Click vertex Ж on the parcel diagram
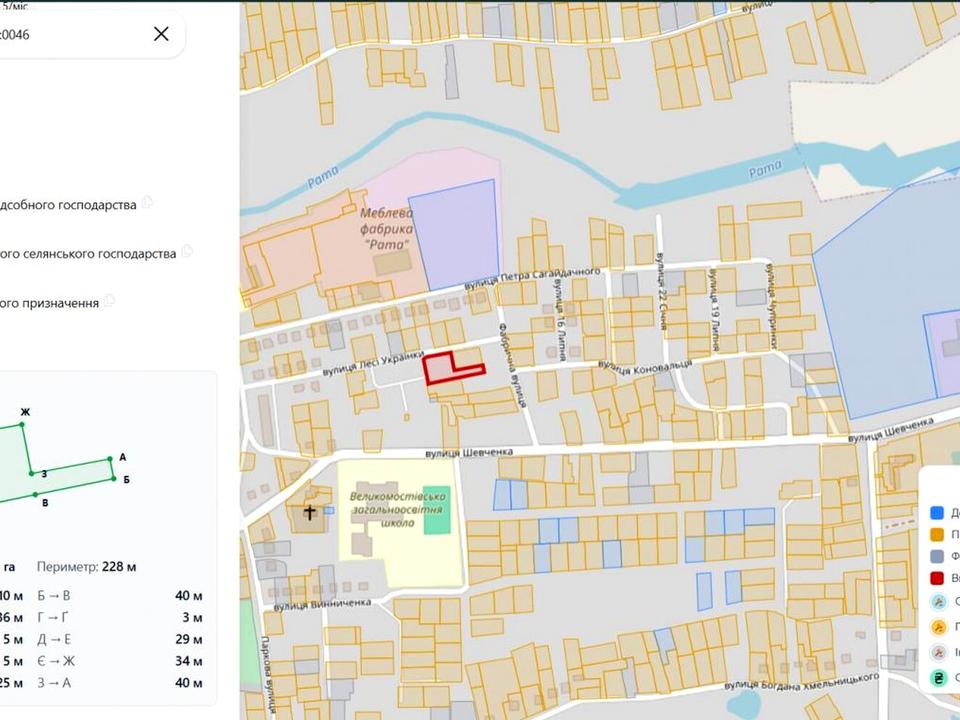Viewport: 960px width, 720px height. click(22, 424)
